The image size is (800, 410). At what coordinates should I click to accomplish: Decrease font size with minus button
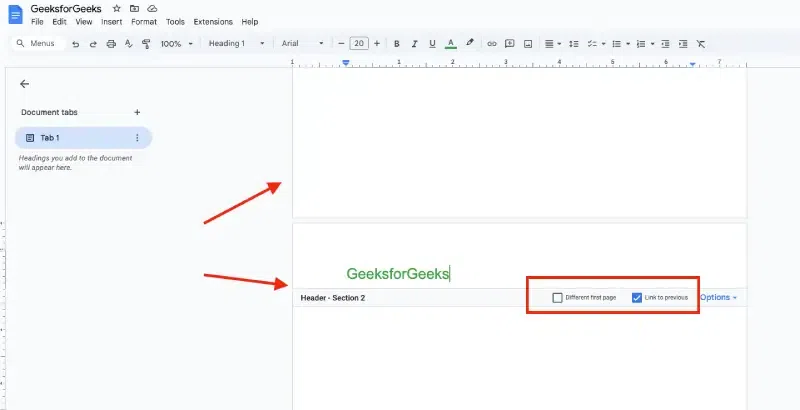341,43
